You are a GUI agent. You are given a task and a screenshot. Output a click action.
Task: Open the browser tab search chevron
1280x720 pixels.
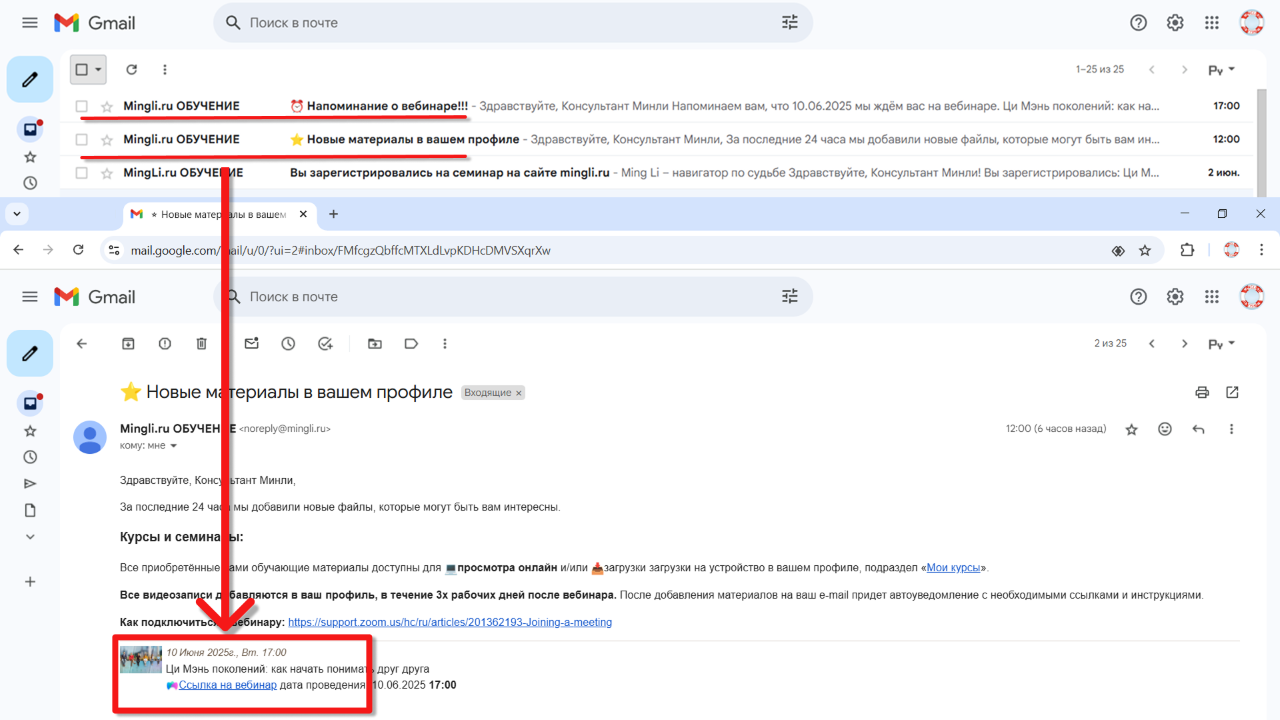(x=17, y=214)
